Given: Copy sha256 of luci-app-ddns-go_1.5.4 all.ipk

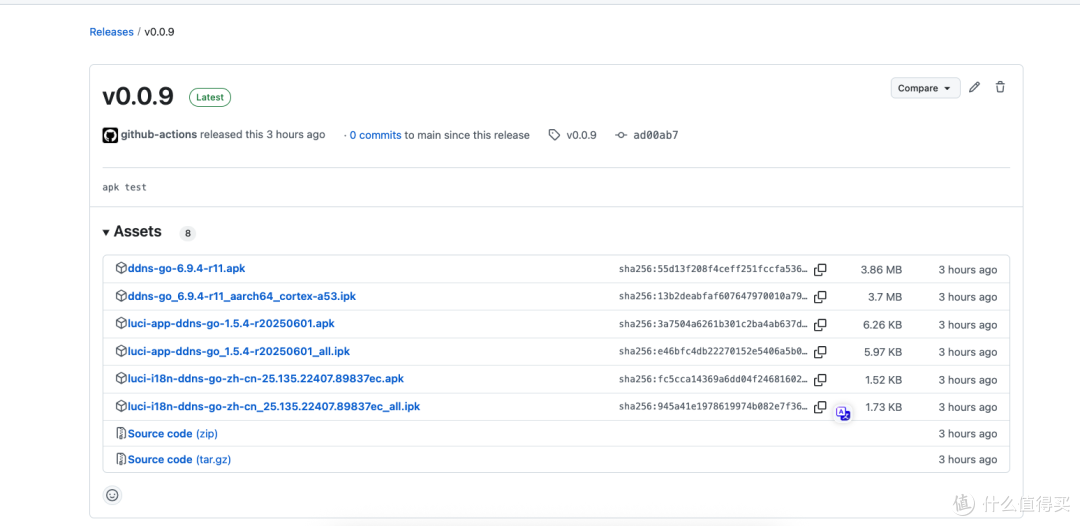Looking at the screenshot, I should tap(820, 352).
